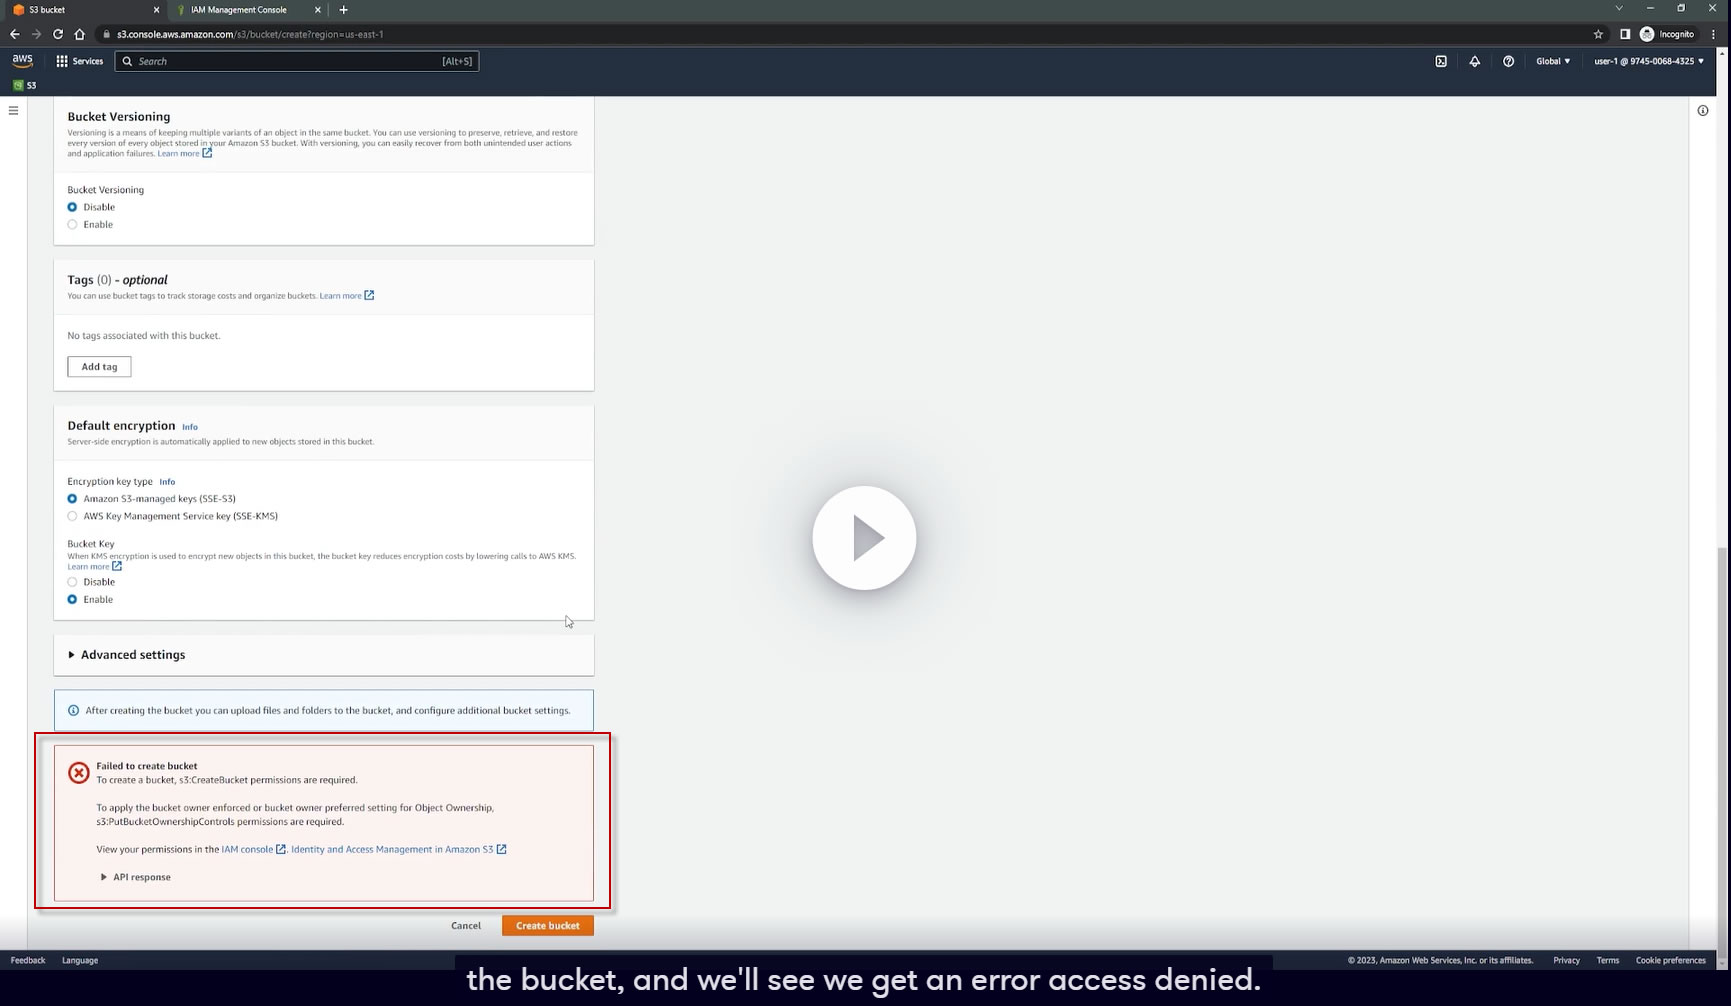Open Privacy link in footer
This screenshot has height=1006, width=1731.
tap(1567, 961)
